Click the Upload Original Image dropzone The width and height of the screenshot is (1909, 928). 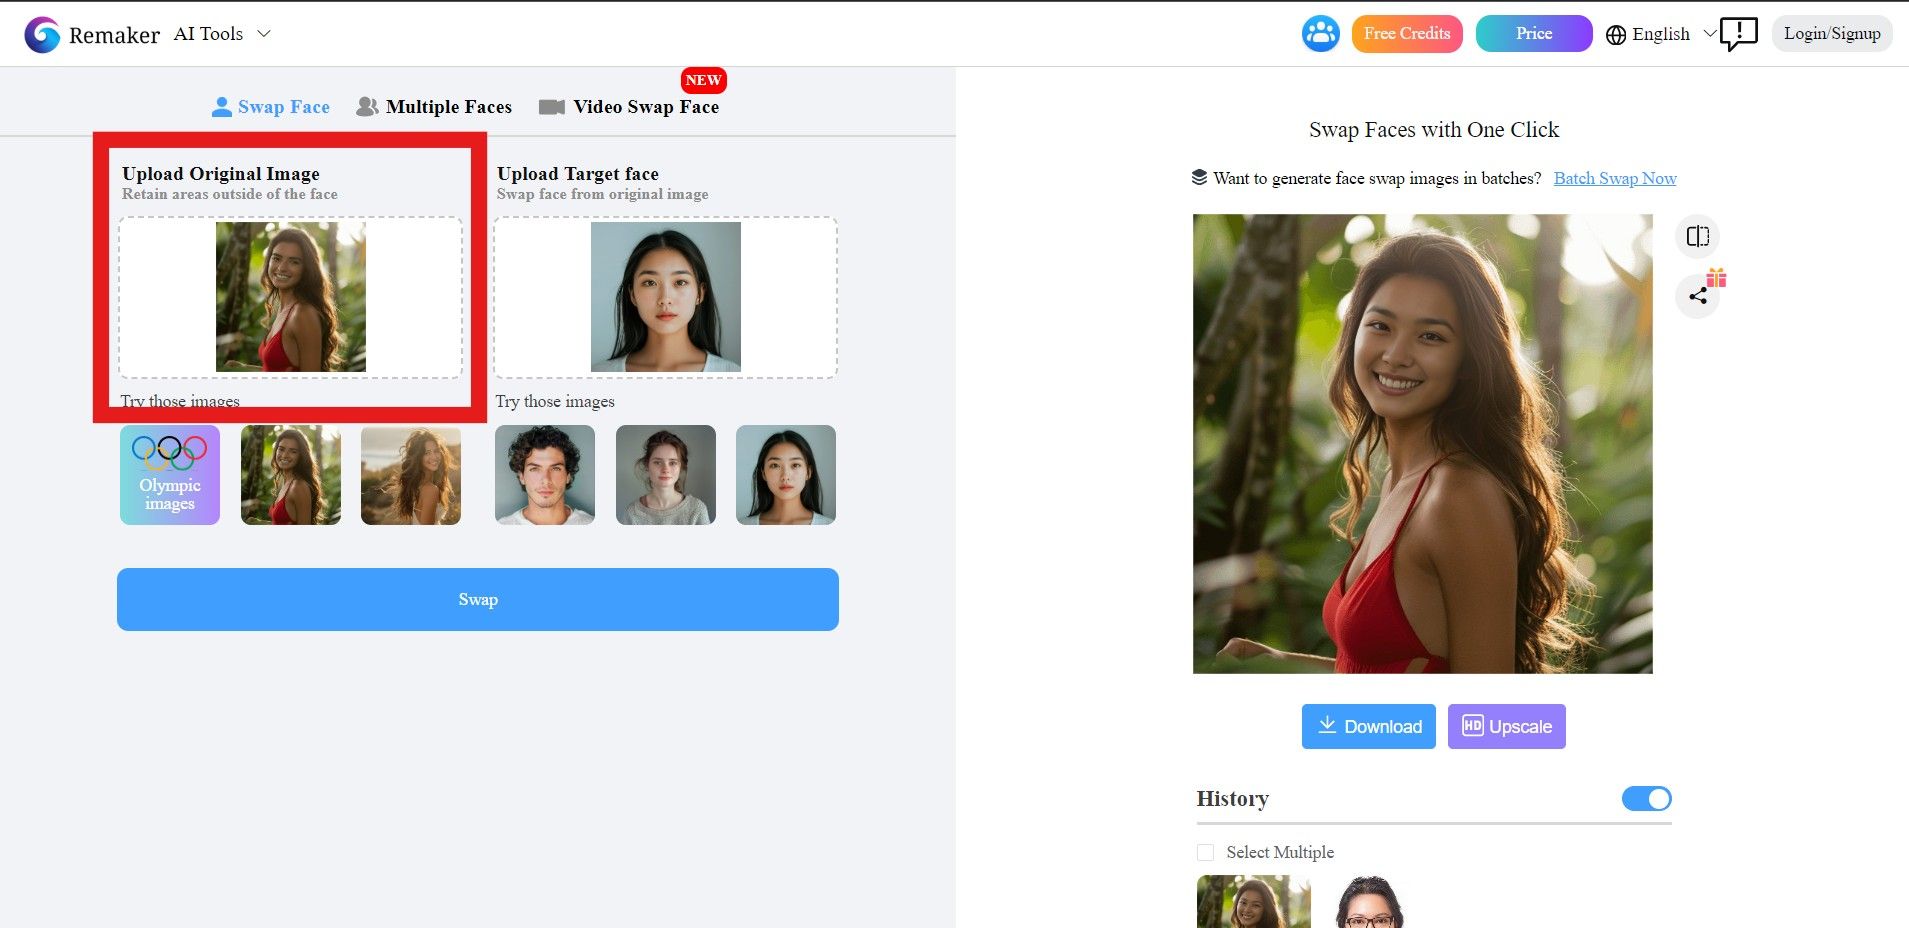pos(291,298)
